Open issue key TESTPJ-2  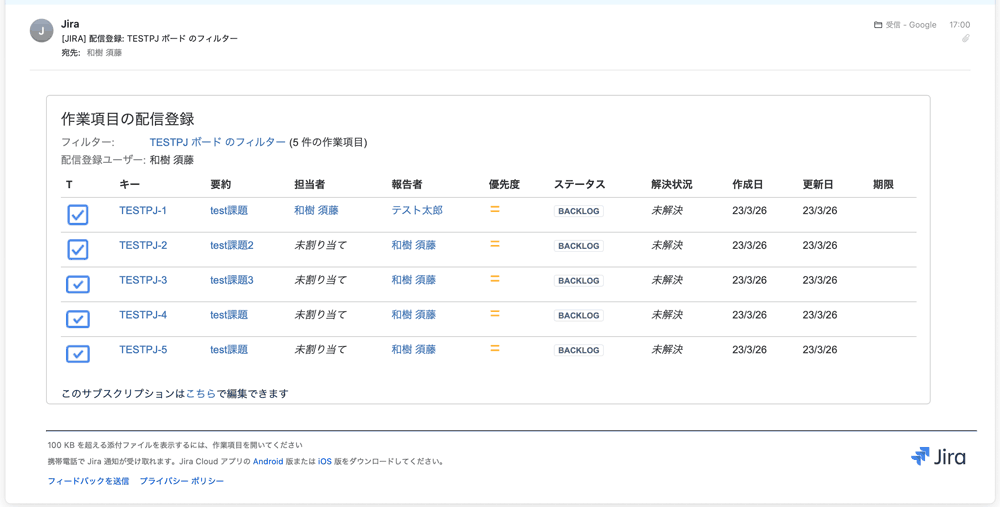coord(143,246)
